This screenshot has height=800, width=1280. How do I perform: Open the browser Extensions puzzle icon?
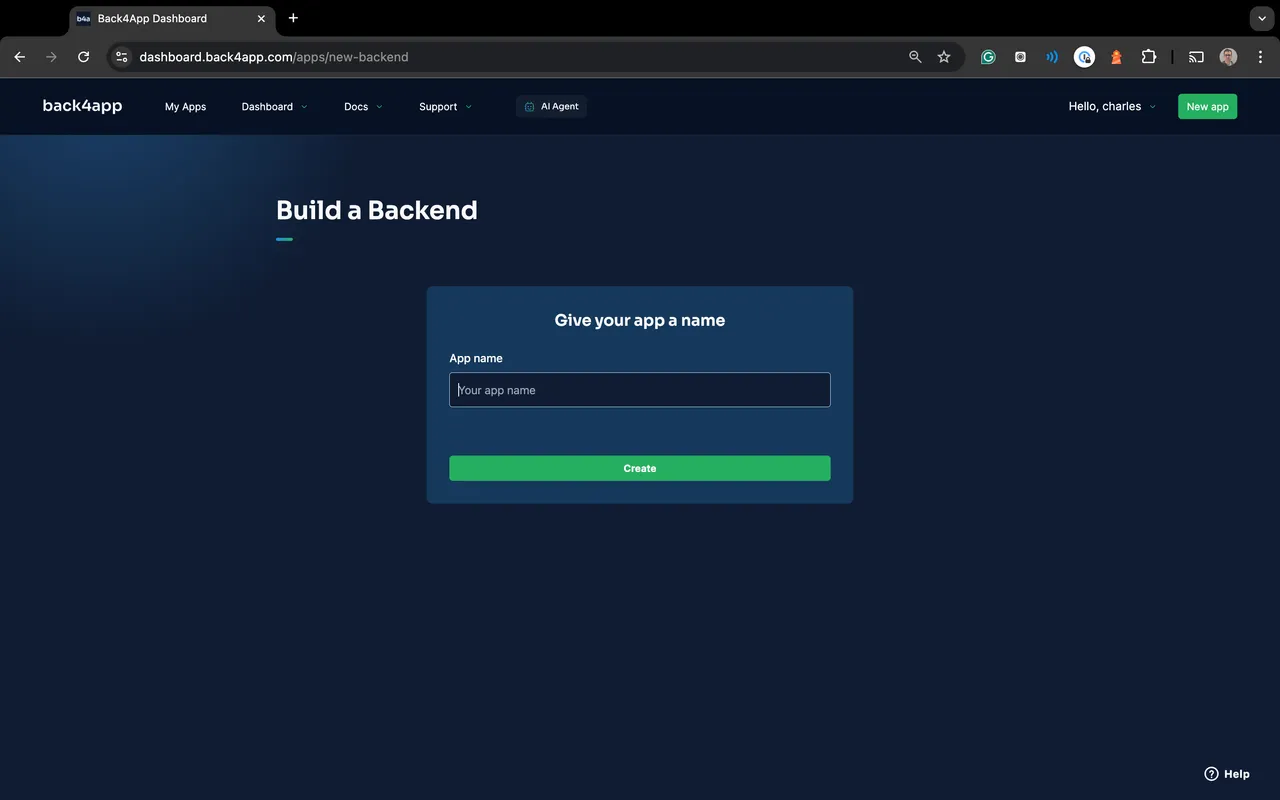1148,57
